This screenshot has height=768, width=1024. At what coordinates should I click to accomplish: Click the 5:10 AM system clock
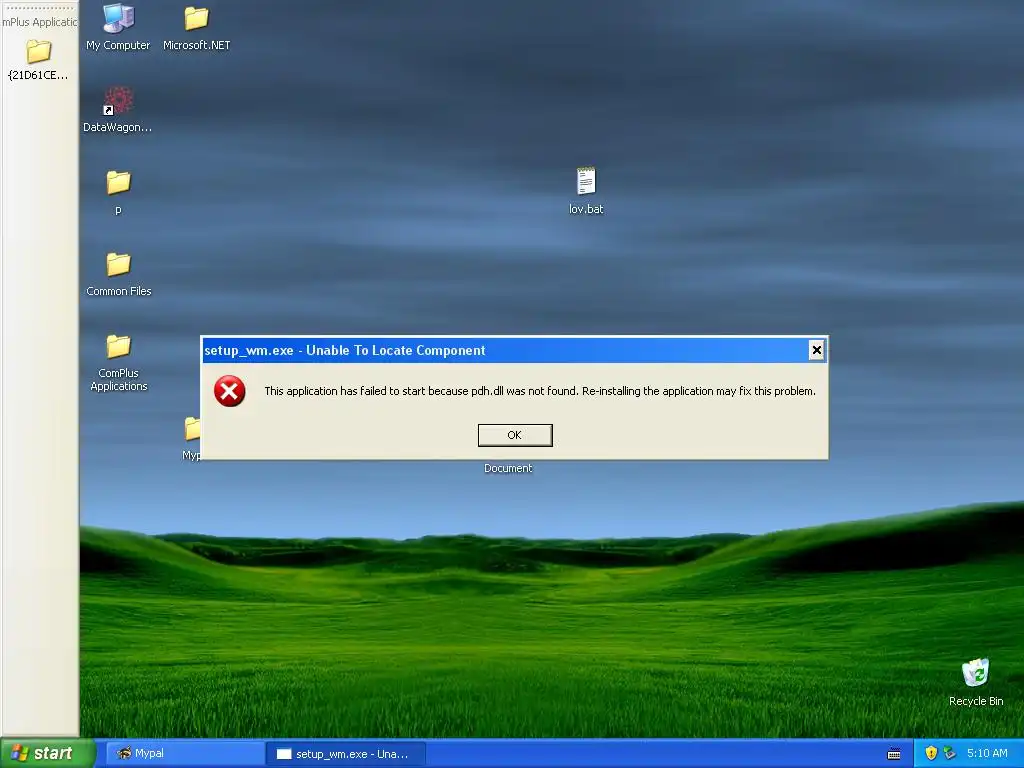987,753
